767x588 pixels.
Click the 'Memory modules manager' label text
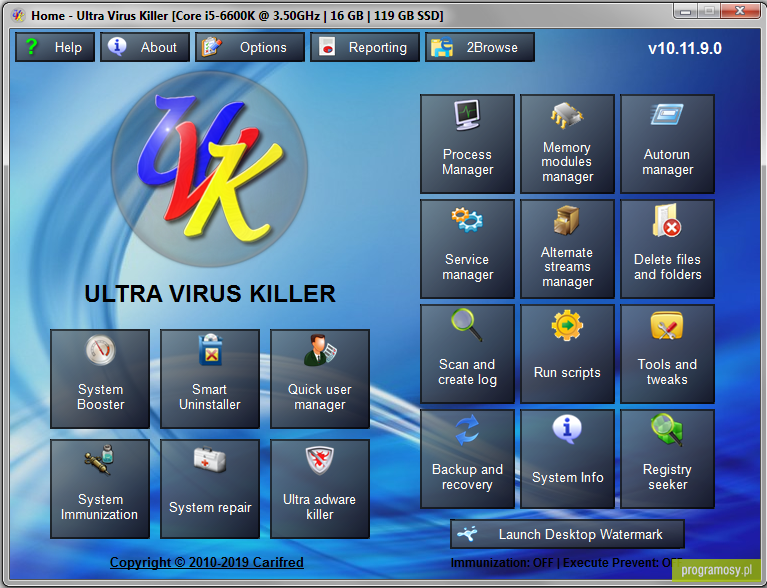(x=567, y=162)
